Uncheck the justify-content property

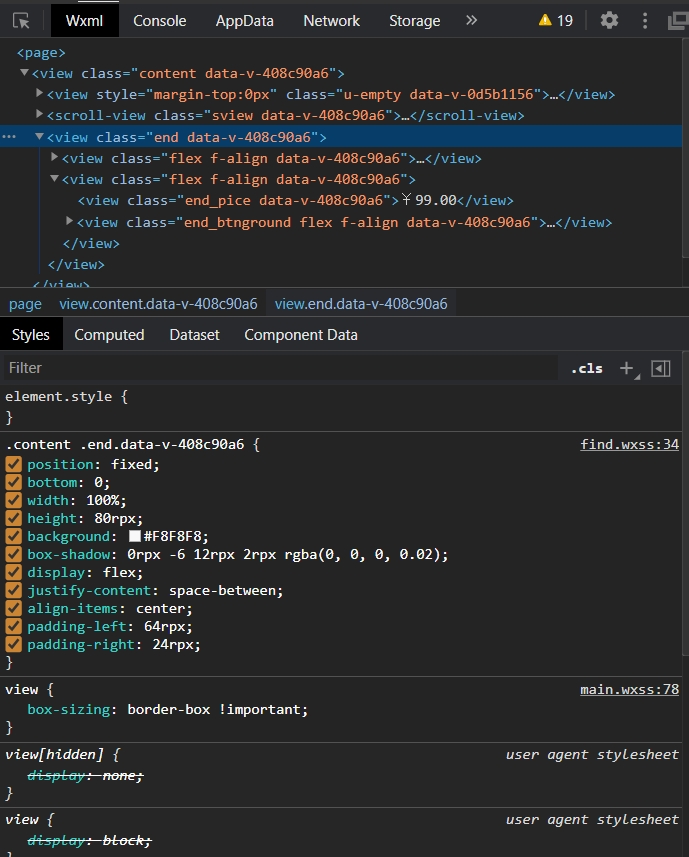click(x=14, y=590)
